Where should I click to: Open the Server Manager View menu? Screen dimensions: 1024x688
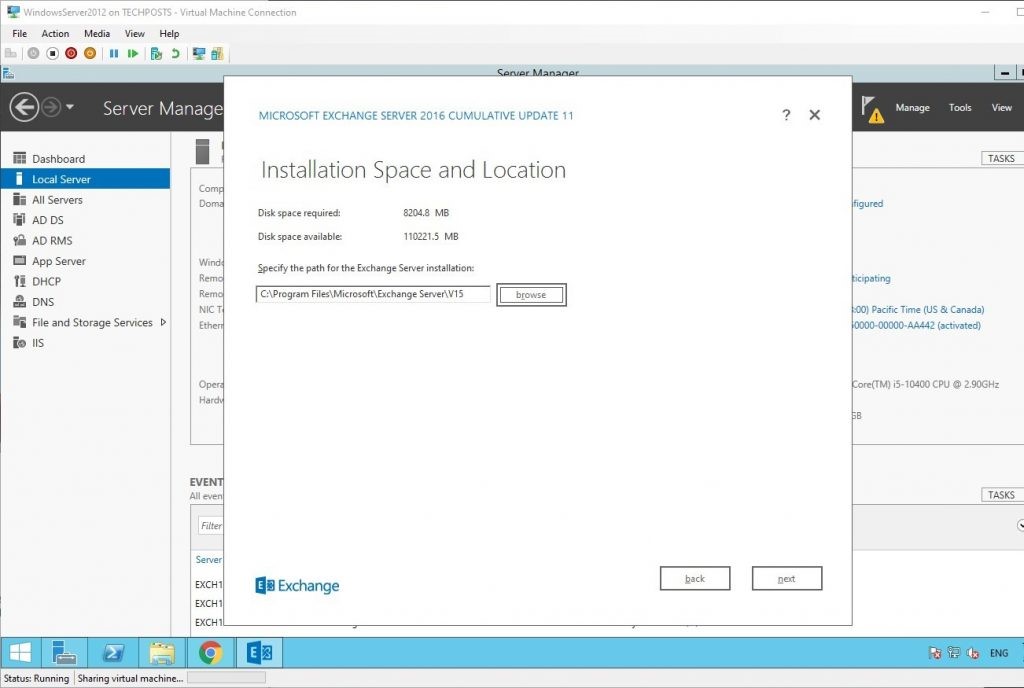[x=1001, y=108]
